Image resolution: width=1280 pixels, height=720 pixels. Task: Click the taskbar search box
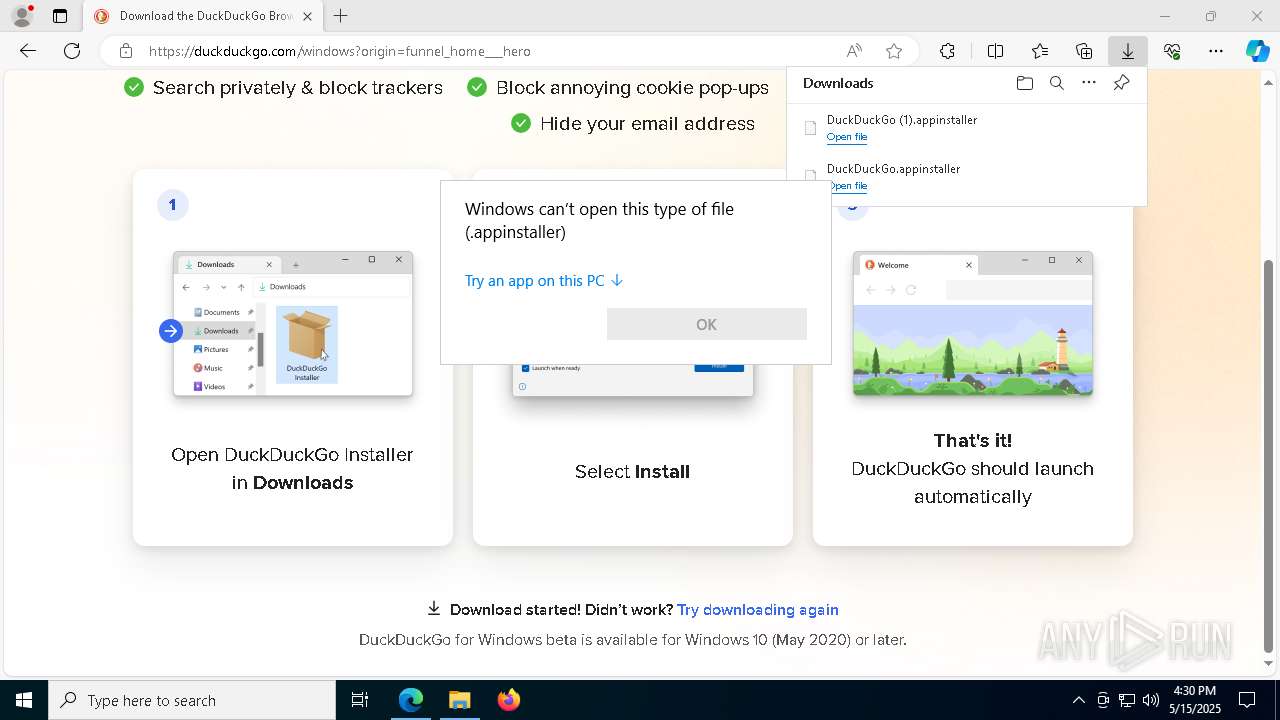click(x=192, y=700)
